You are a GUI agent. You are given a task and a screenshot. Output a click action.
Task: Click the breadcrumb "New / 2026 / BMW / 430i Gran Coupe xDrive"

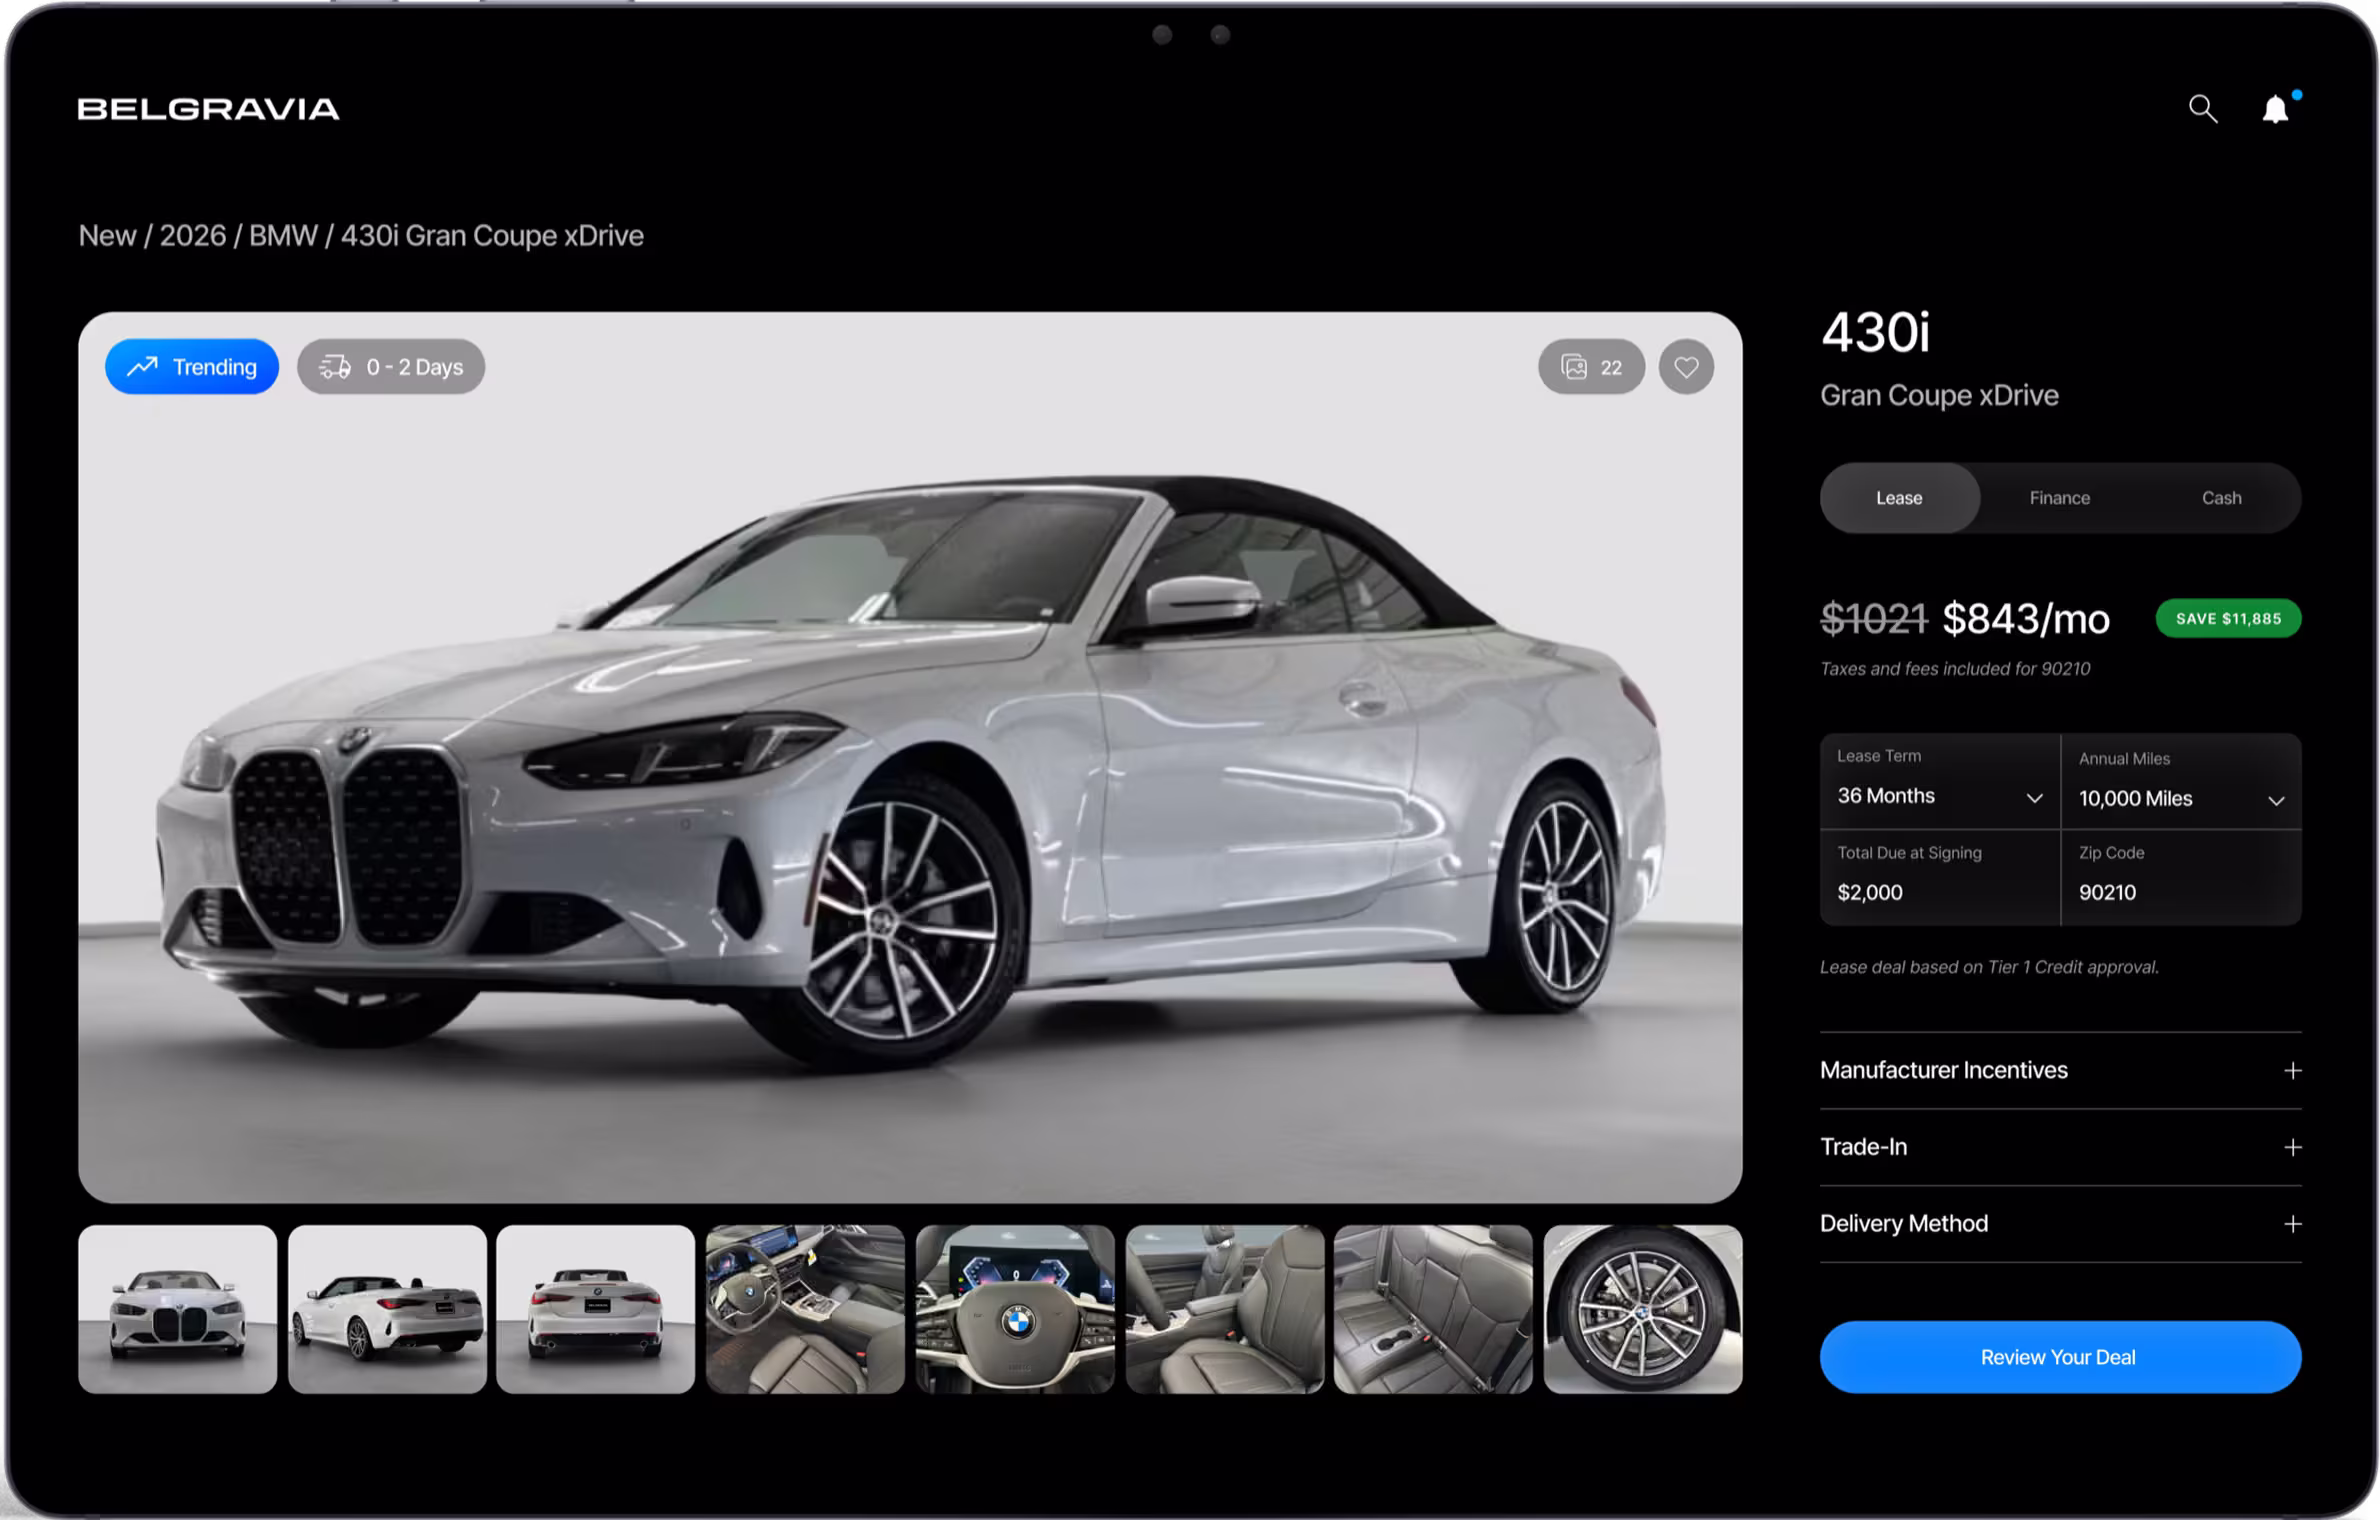click(x=361, y=236)
